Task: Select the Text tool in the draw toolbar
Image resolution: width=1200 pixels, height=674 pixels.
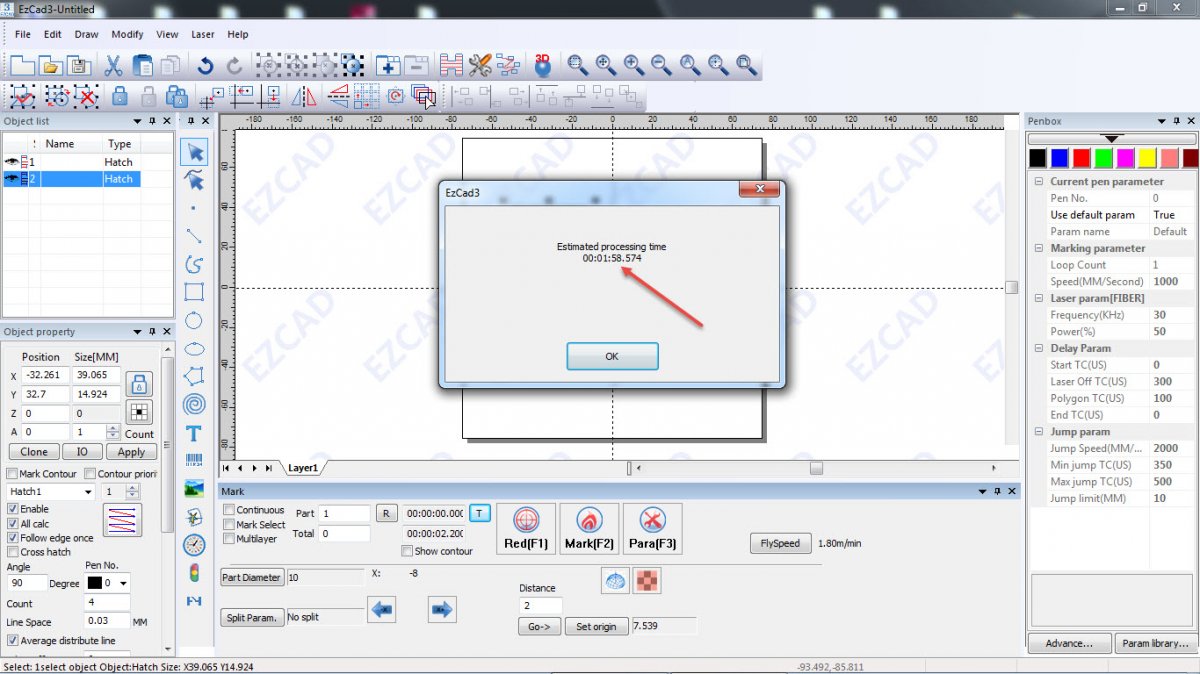Action: pos(194,433)
